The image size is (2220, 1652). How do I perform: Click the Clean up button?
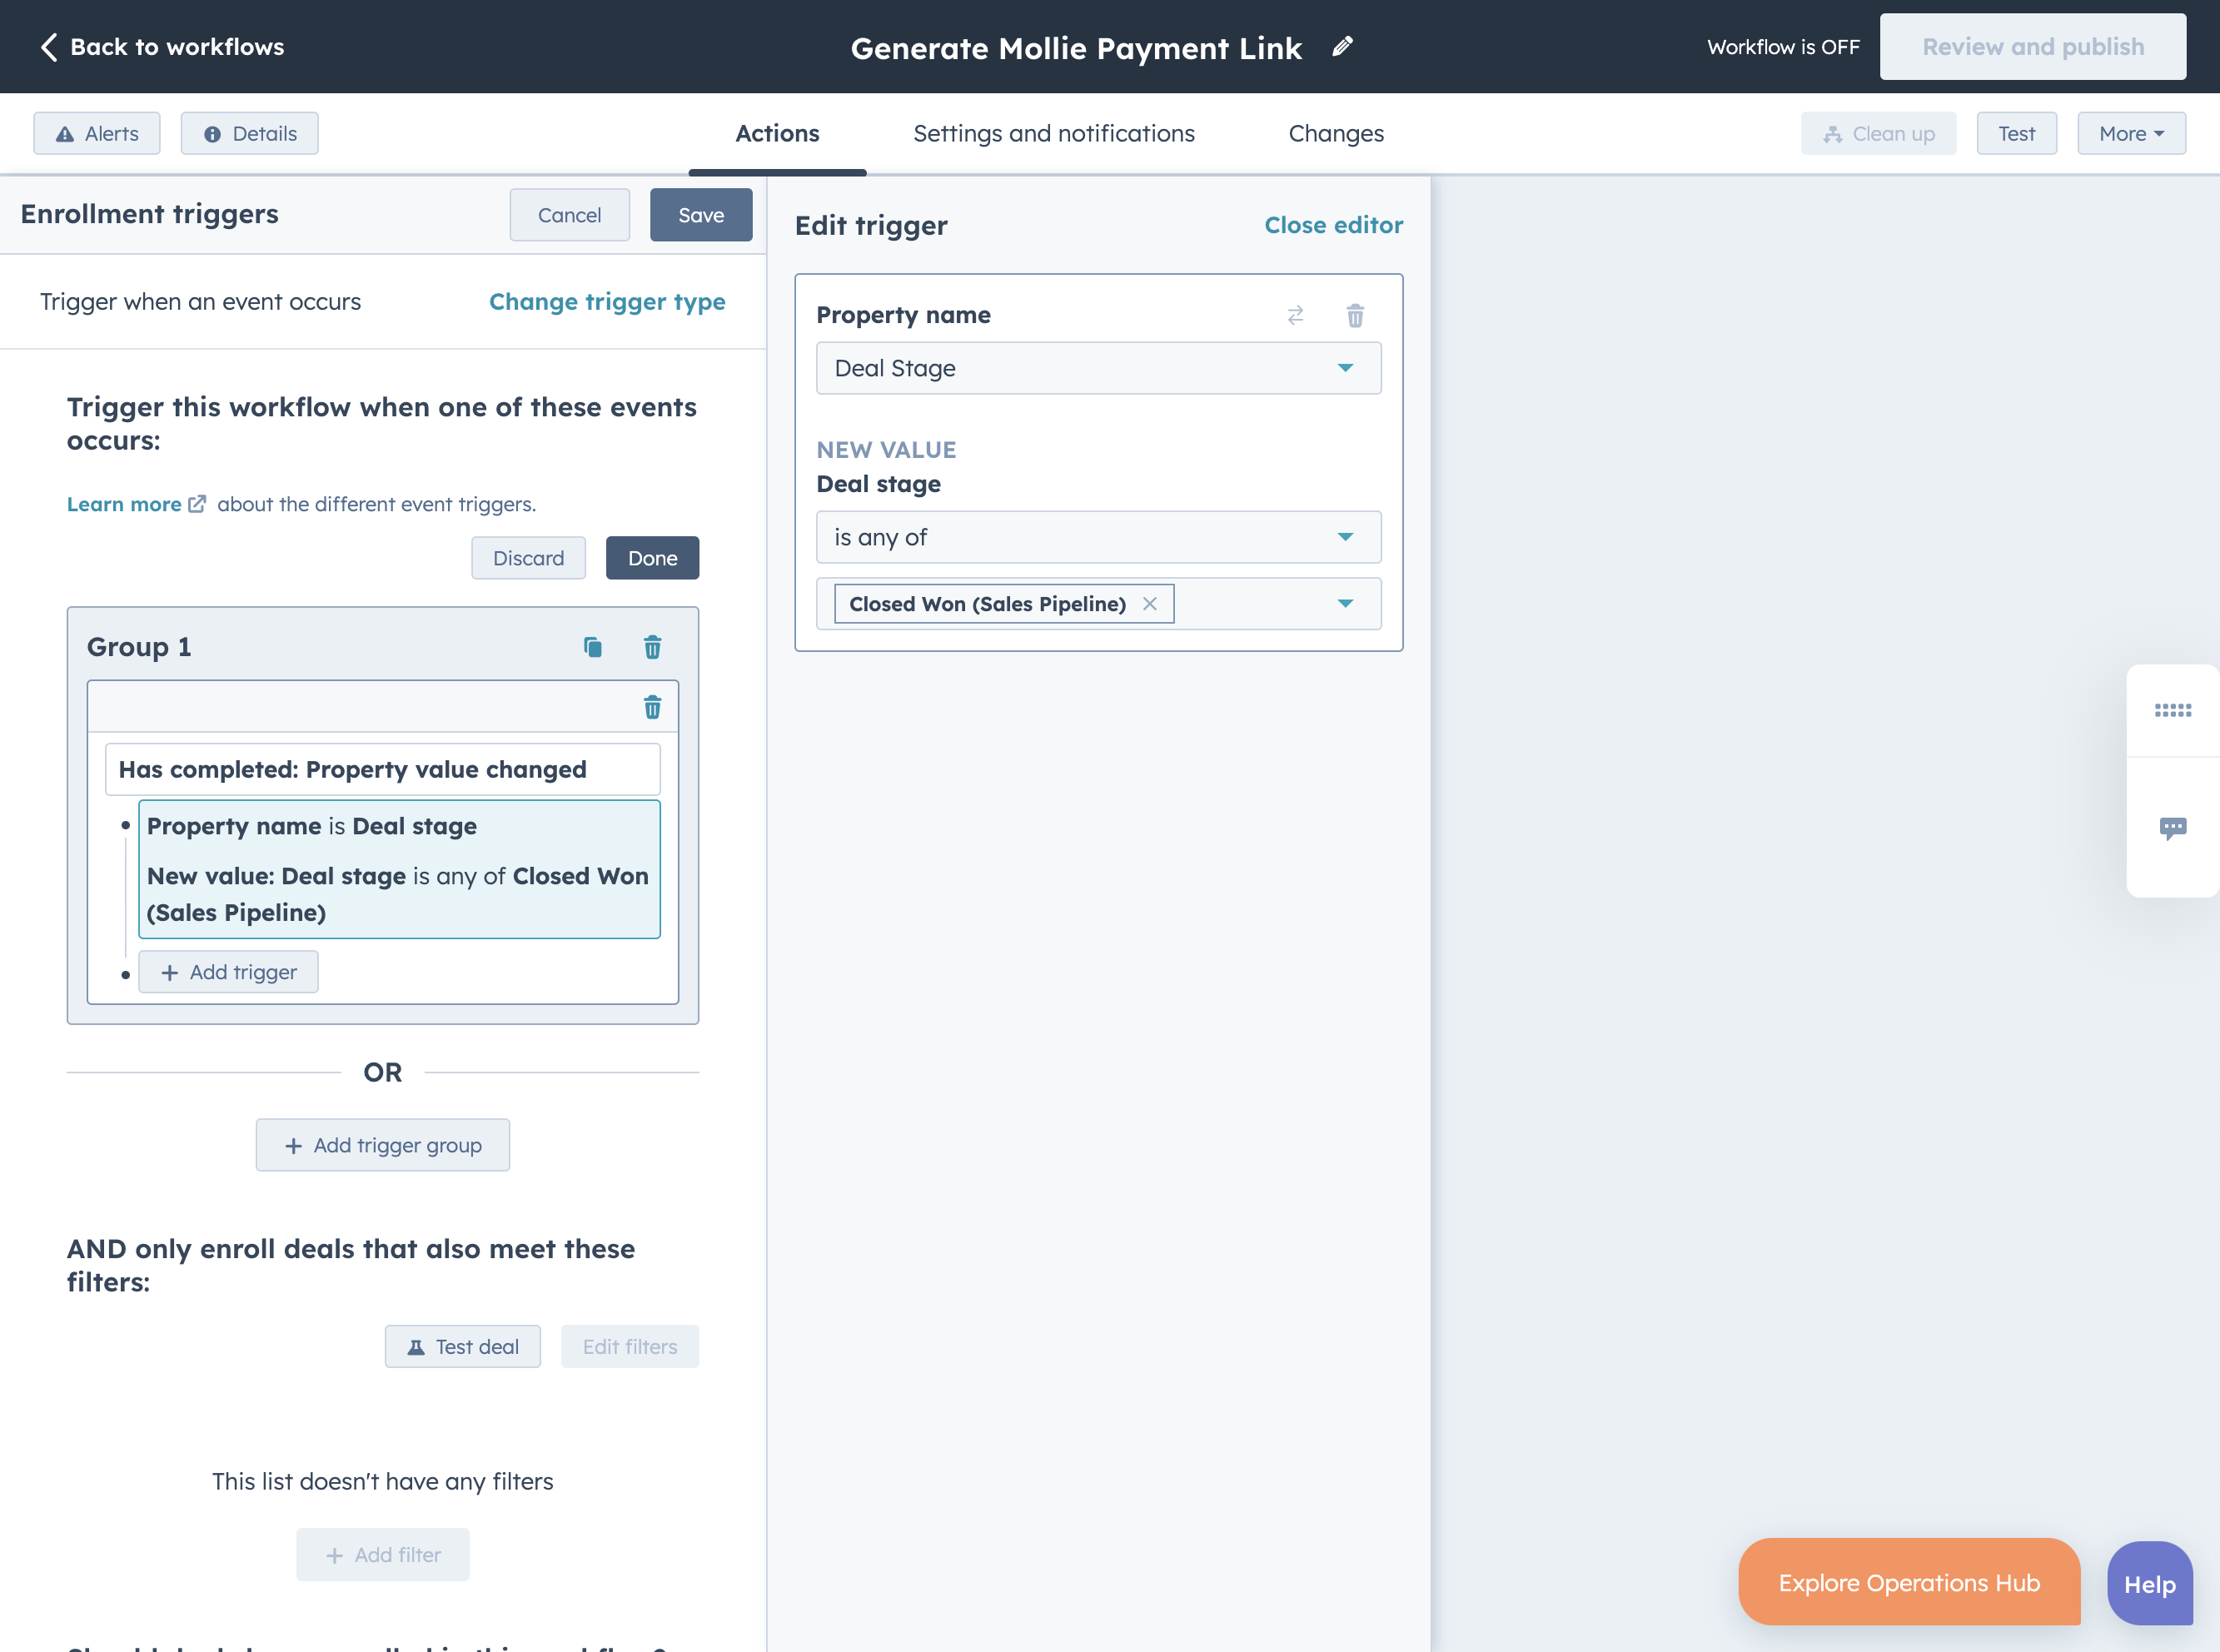coord(1878,133)
